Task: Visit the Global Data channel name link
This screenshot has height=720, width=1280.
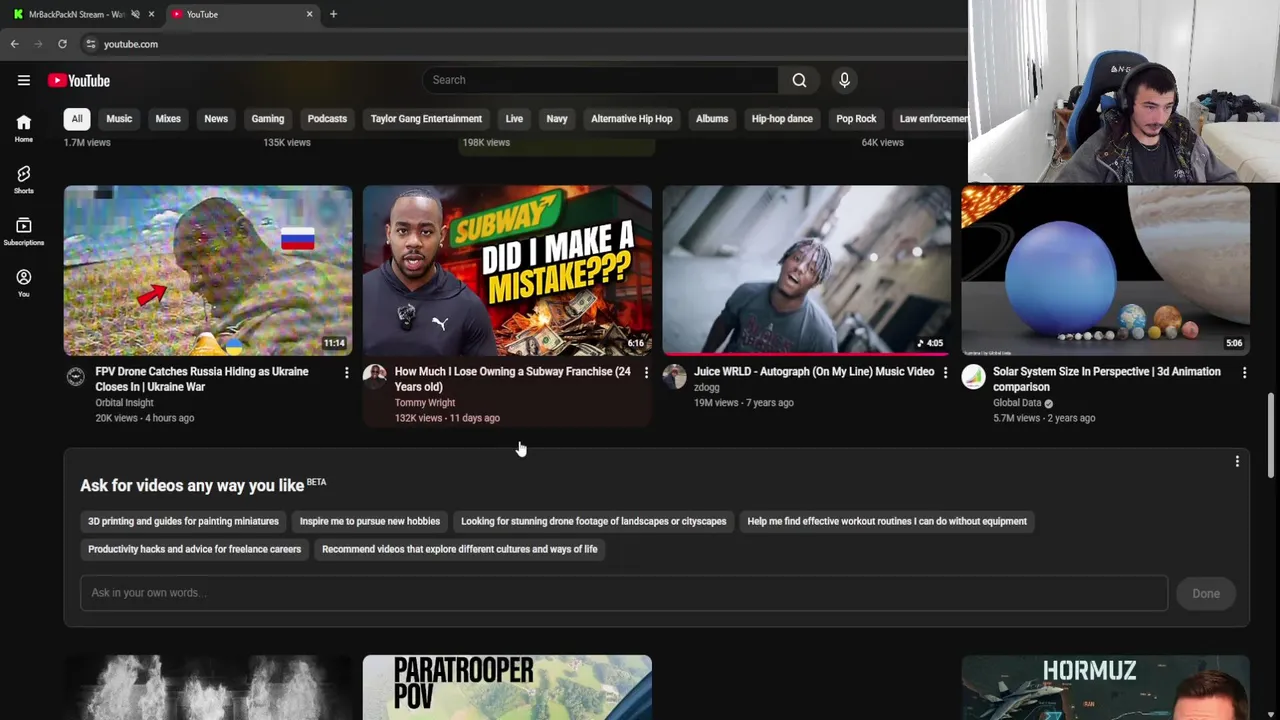Action: pos(1017,403)
